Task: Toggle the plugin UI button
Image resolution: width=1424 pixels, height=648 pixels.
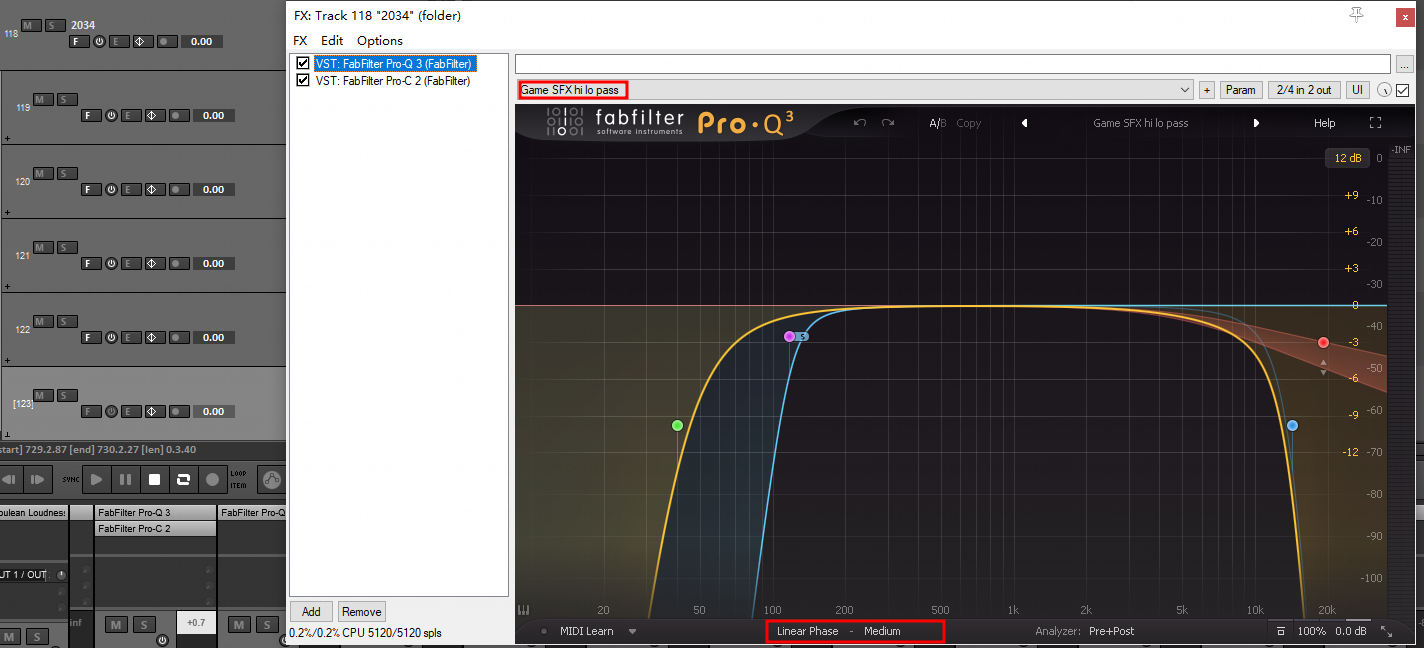Action: 1358,90
